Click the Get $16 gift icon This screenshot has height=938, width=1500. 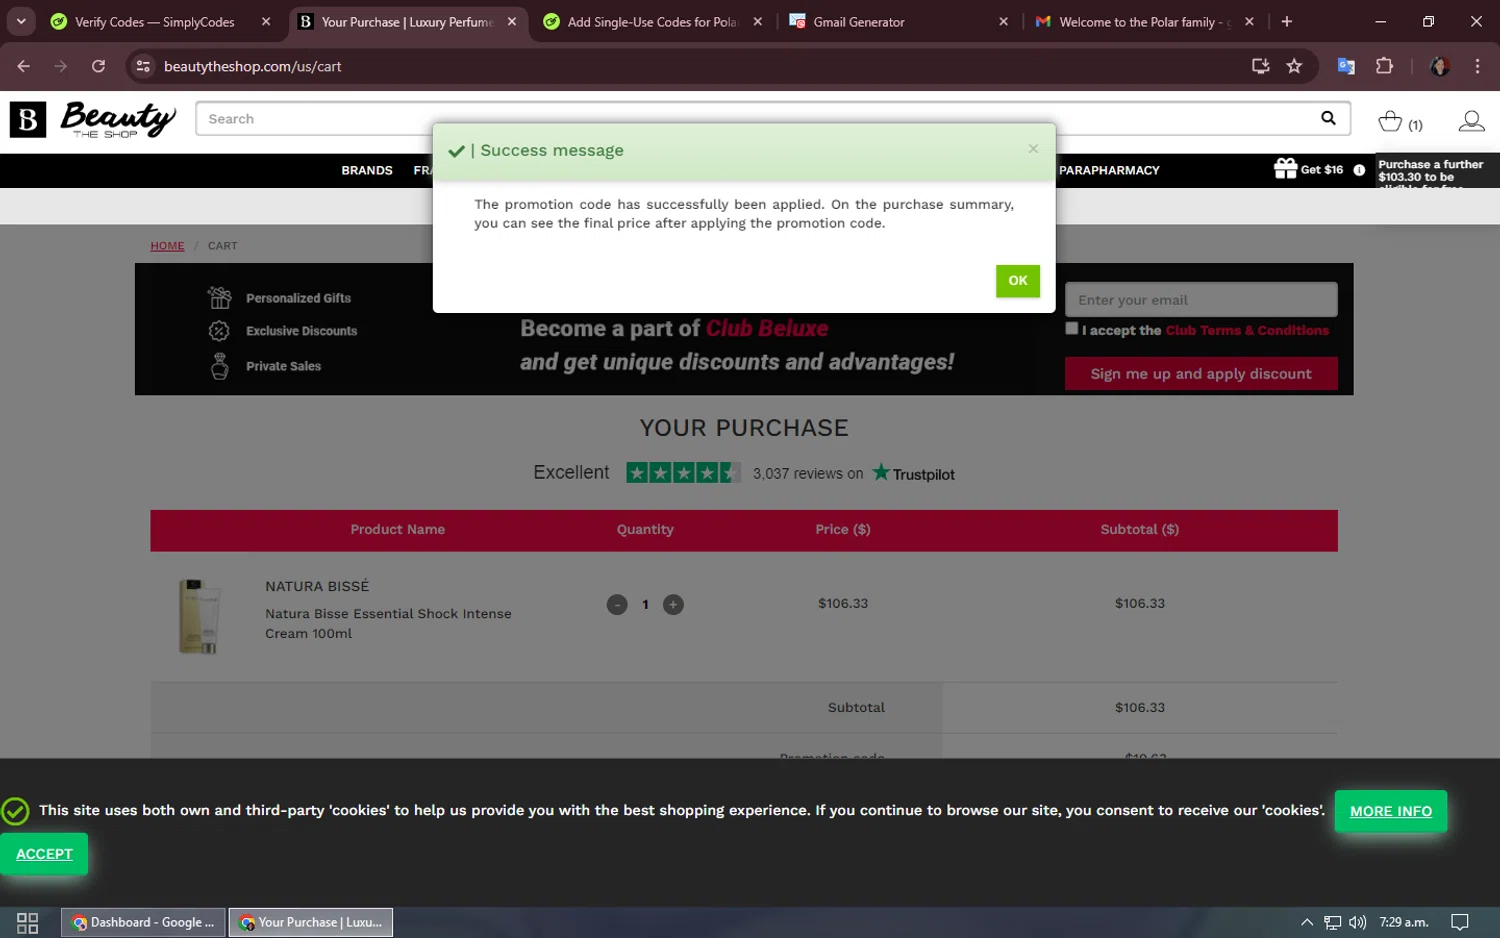1285,168
